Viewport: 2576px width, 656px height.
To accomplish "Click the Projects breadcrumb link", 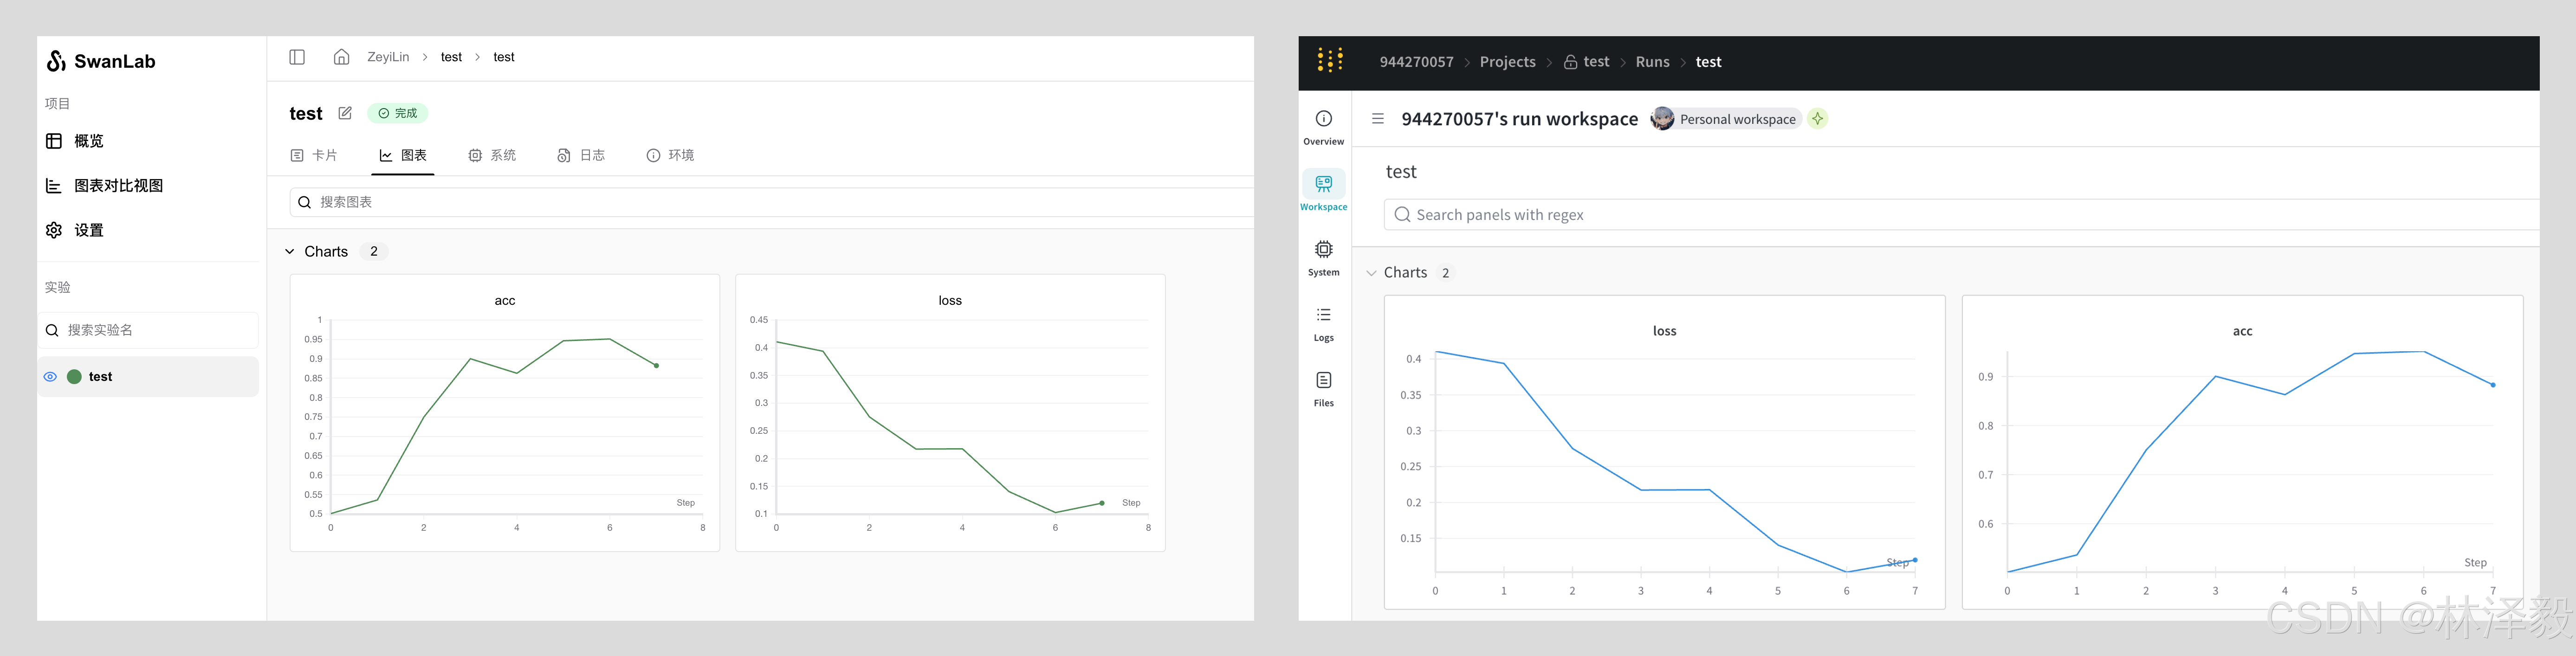I will click(x=1507, y=62).
